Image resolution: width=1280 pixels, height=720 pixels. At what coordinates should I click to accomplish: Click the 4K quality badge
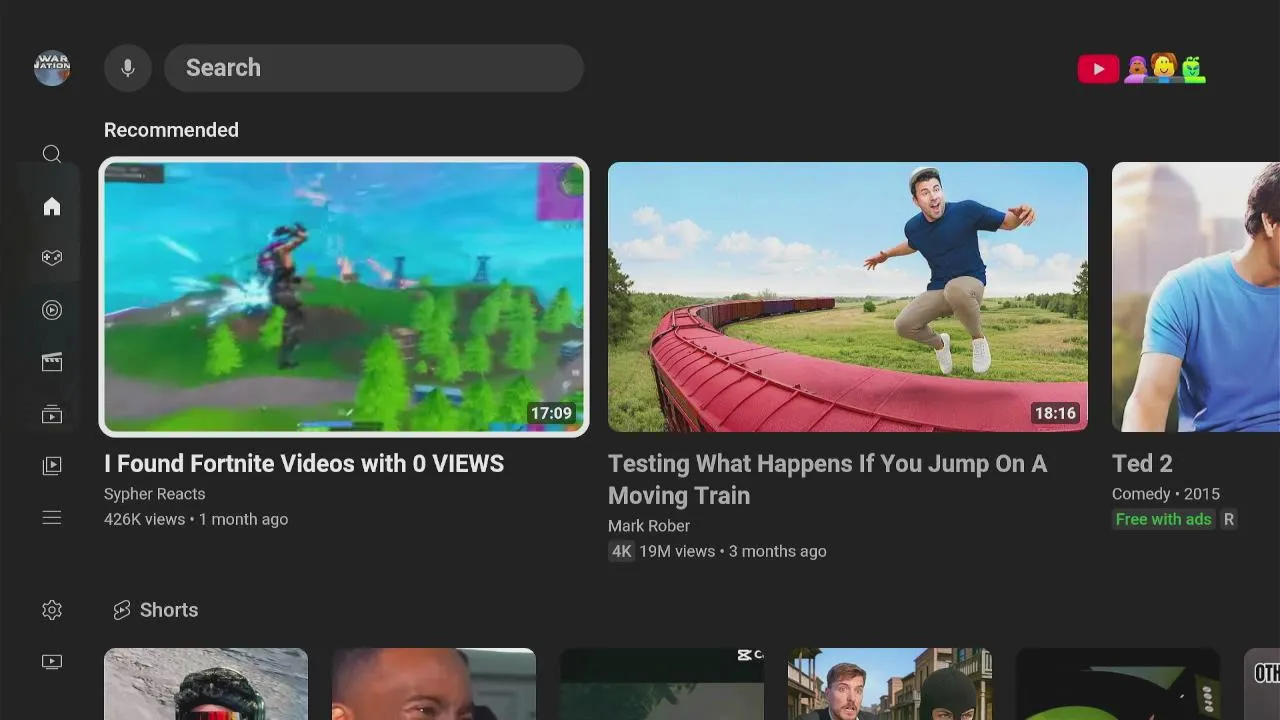coord(621,551)
